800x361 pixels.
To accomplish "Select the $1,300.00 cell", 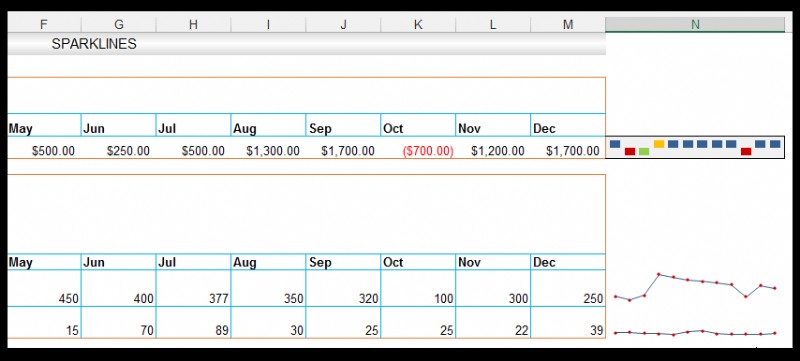I will (x=268, y=148).
